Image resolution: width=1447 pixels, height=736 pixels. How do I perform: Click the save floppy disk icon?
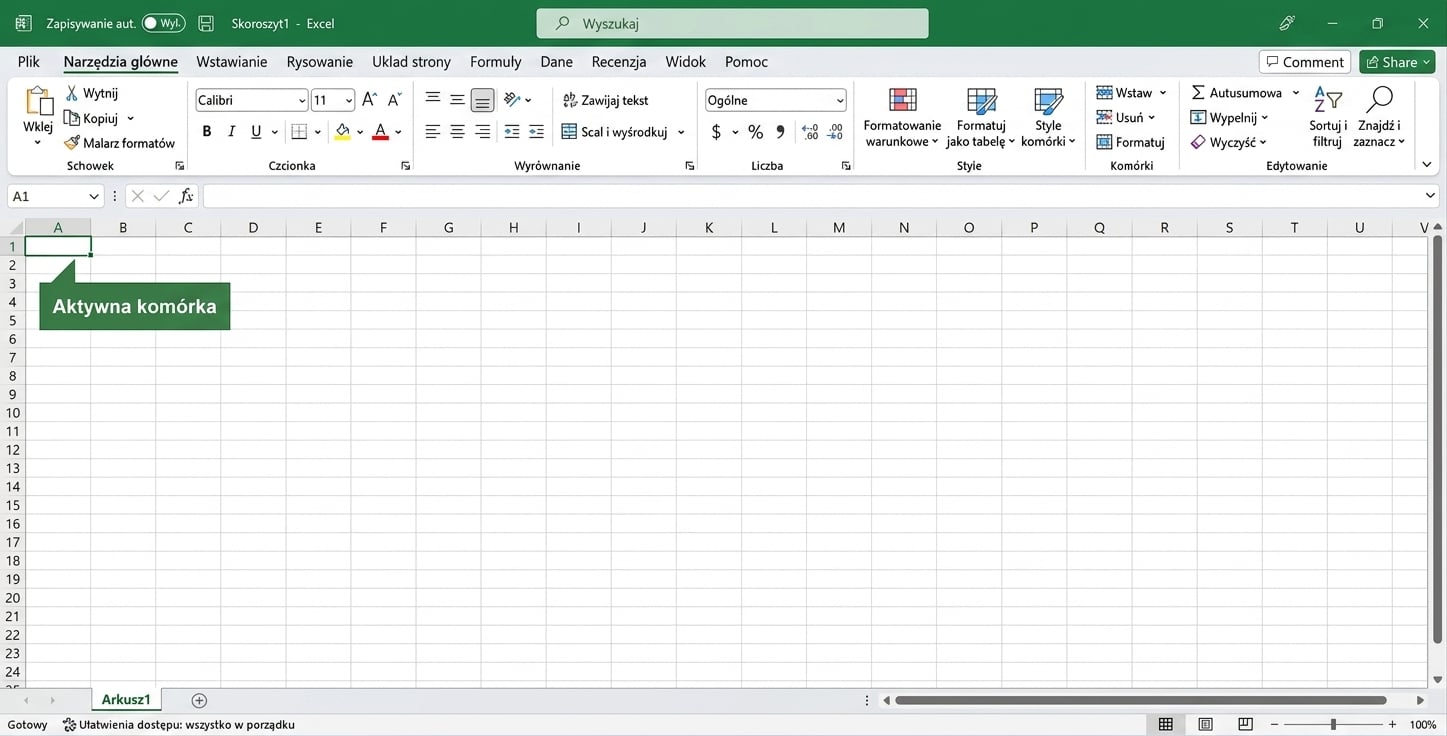pyautogui.click(x=206, y=23)
